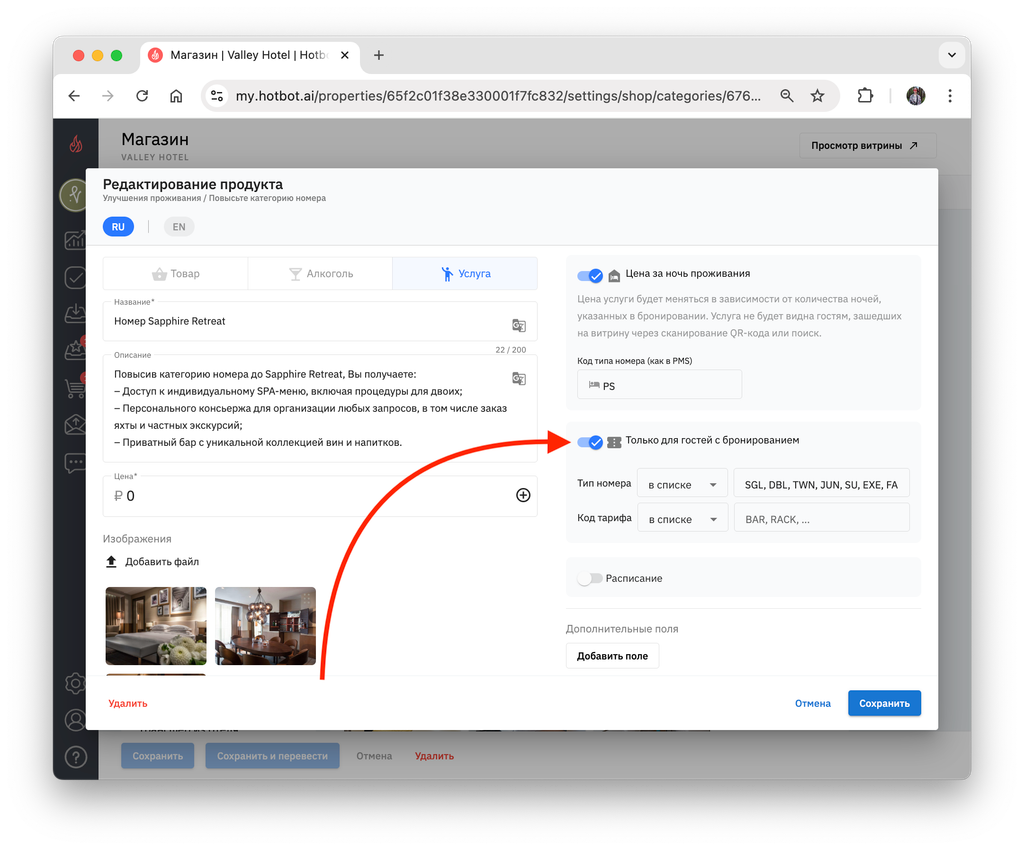Click the tariff codes field BAR, RACK
Image resolution: width=1024 pixels, height=850 pixels.
[x=822, y=519]
